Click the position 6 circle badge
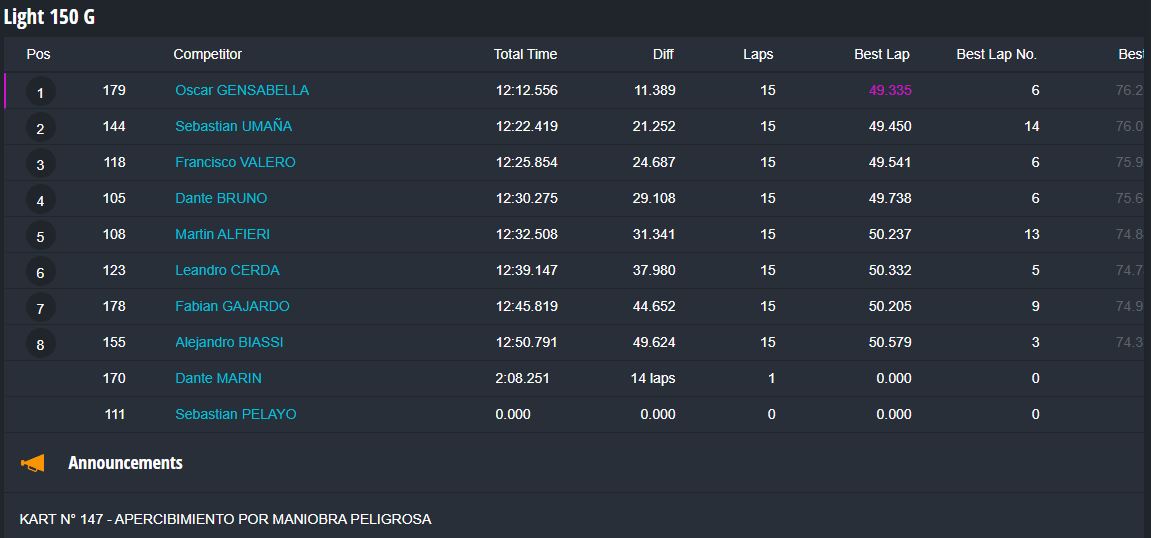This screenshot has width=1151, height=538. point(40,273)
